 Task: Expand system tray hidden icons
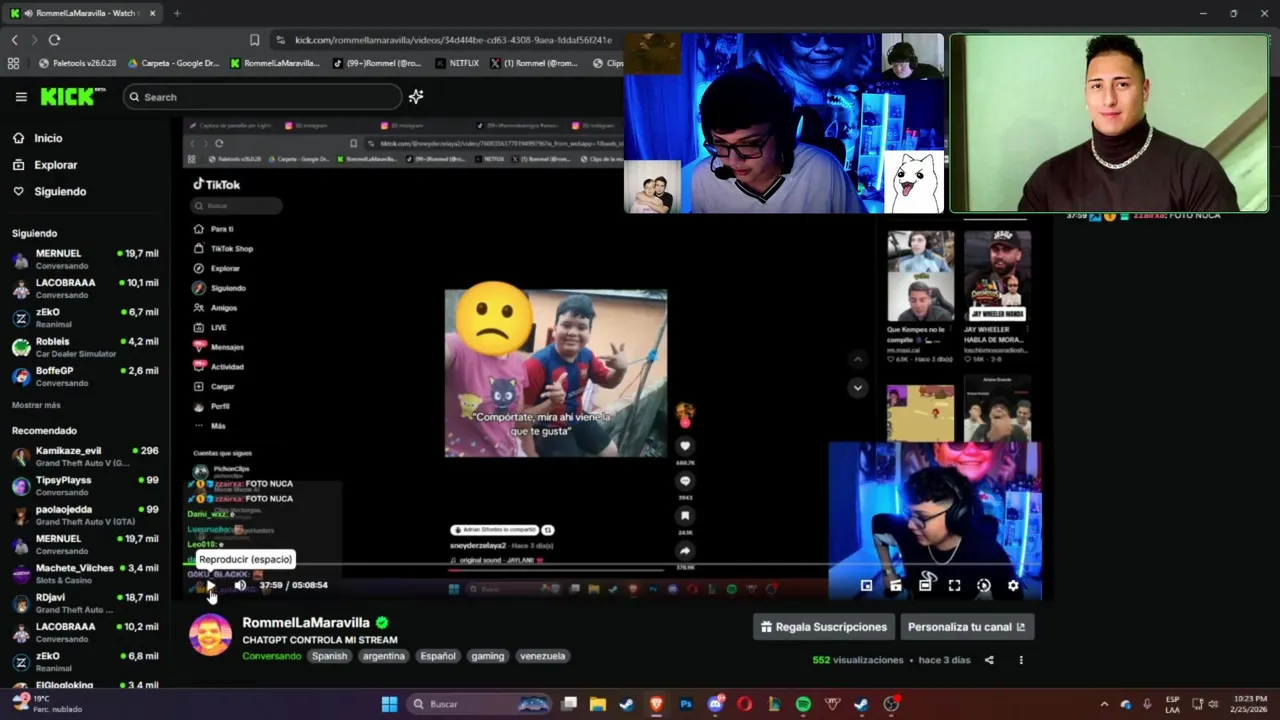[1104, 704]
